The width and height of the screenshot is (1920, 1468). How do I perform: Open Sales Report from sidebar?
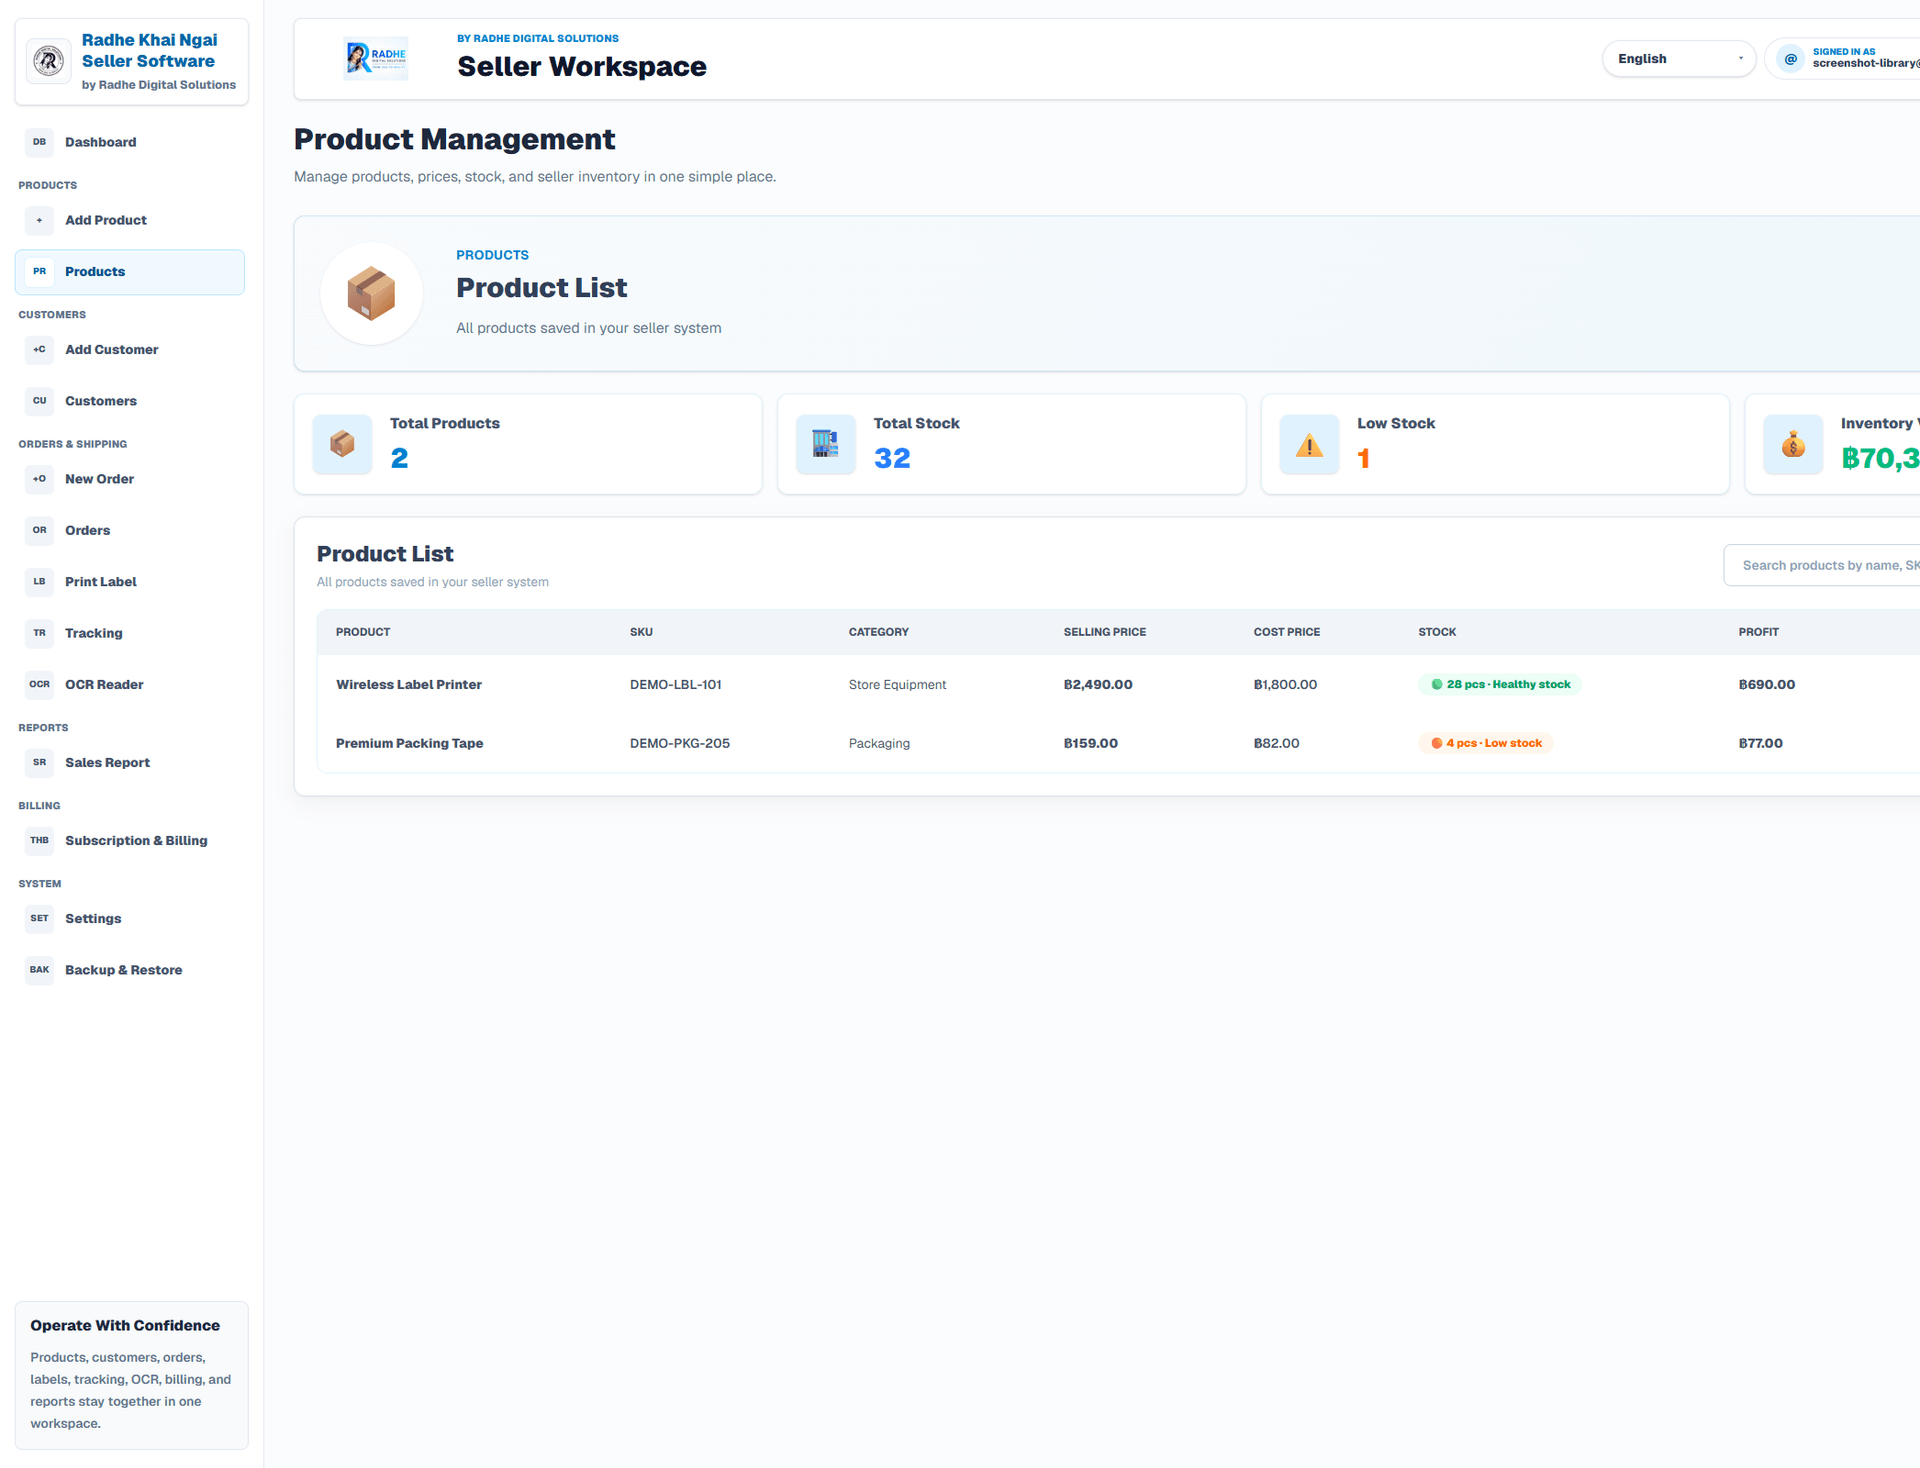click(x=130, y=763)
